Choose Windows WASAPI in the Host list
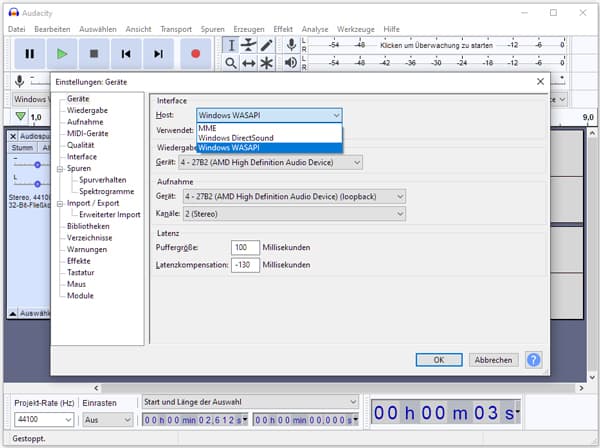 coord(269,148)
